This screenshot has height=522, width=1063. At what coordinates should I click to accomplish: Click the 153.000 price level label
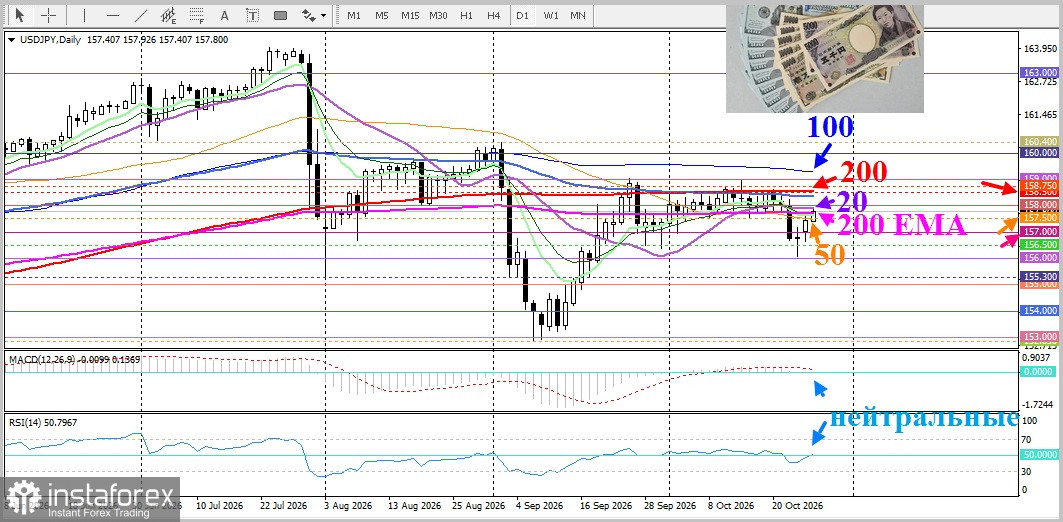point(1039,336)
